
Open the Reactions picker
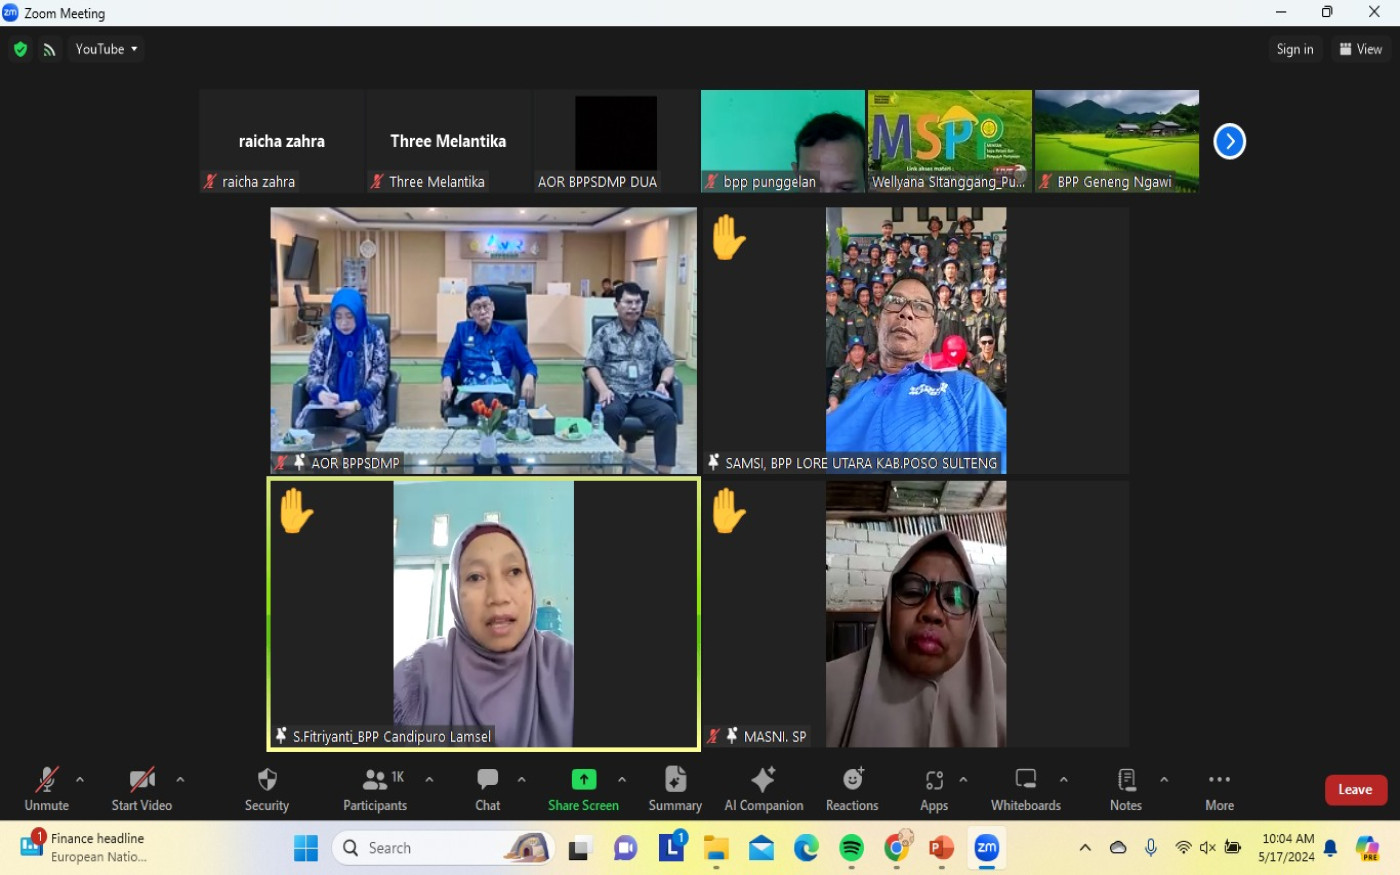[852, 789]
